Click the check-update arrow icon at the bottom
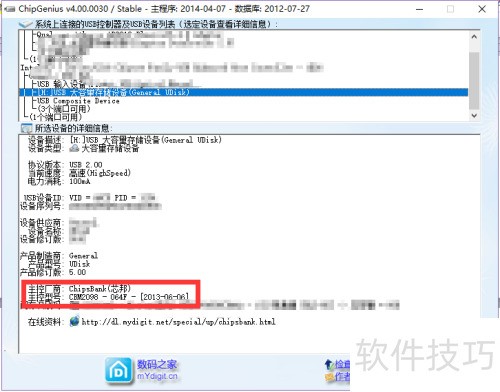This screenshot has width=500, height=392. point(328,364)
